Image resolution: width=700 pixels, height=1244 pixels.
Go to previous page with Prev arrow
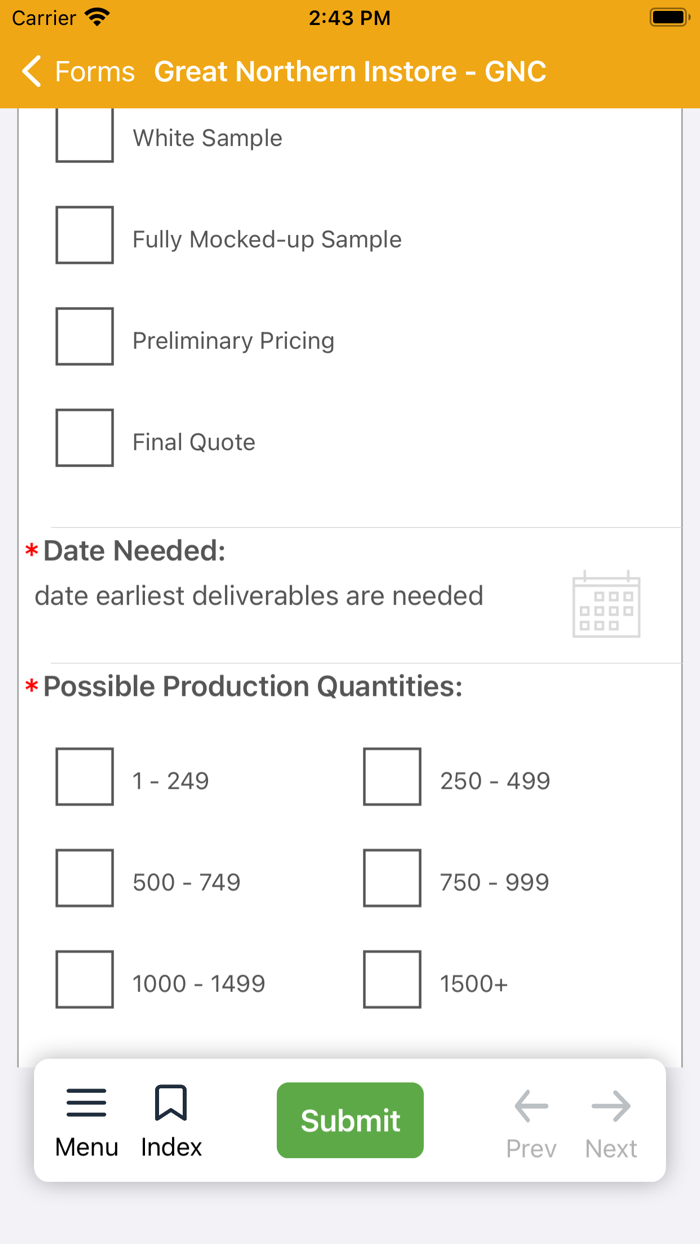coord(531,1106)
